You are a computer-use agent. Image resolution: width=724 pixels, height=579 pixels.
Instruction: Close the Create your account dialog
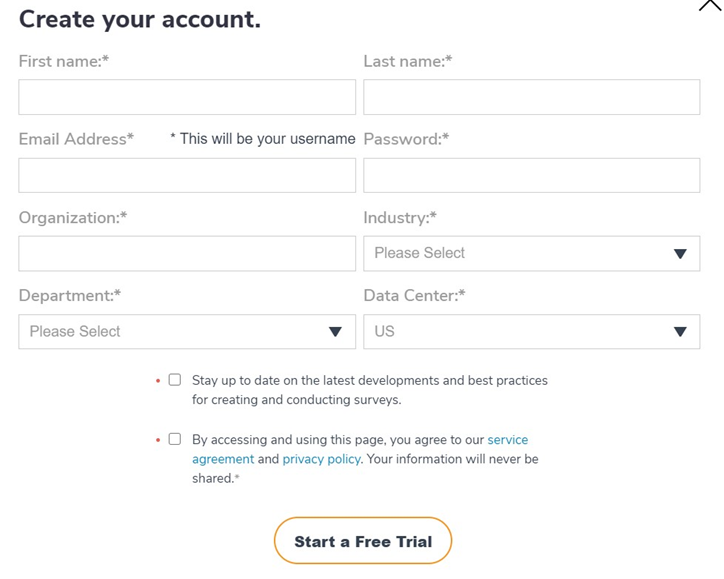pos(710,5)
